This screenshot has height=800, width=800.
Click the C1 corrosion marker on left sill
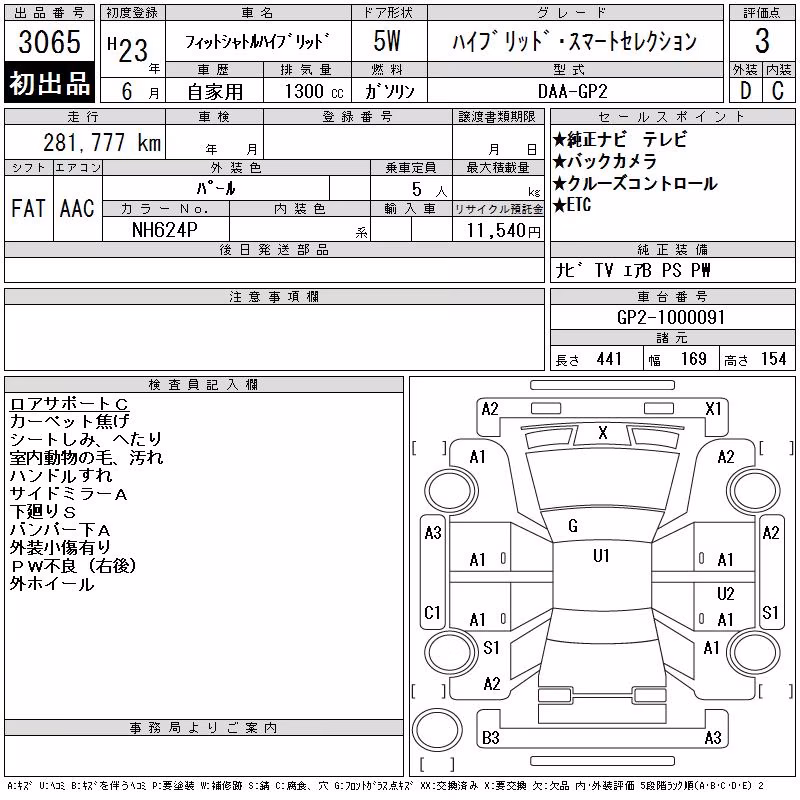tap(432, 612)
